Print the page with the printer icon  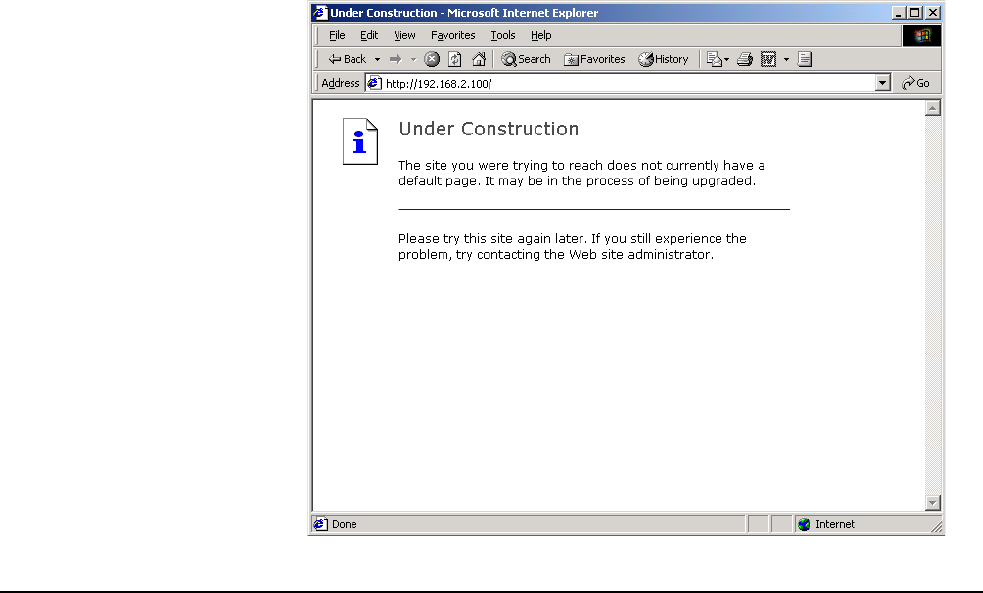(745, 59)
